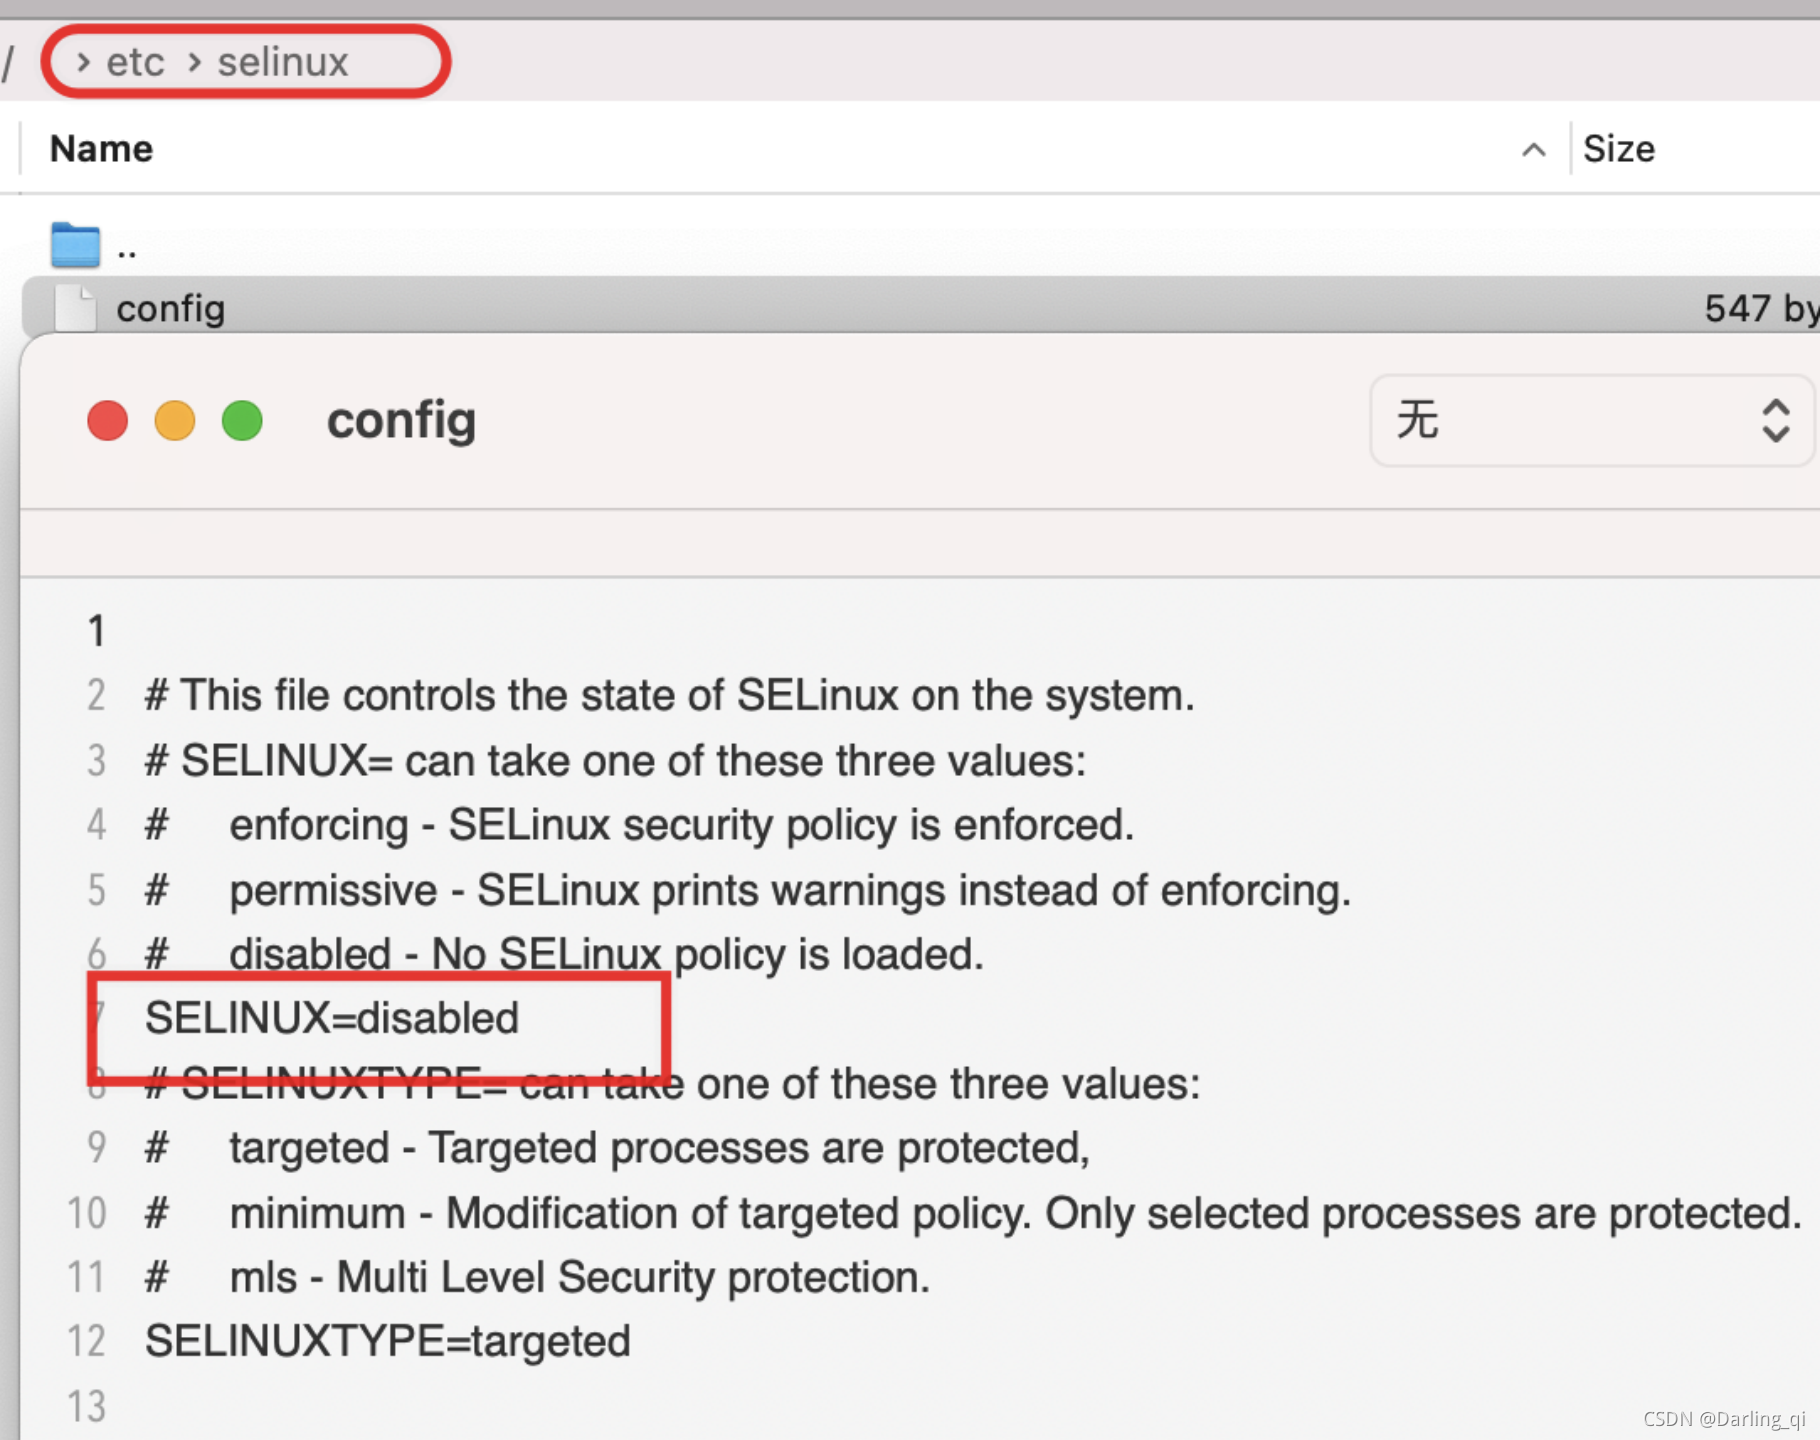Click the 'selinux' breadcrumb path segment

[283, 62]
